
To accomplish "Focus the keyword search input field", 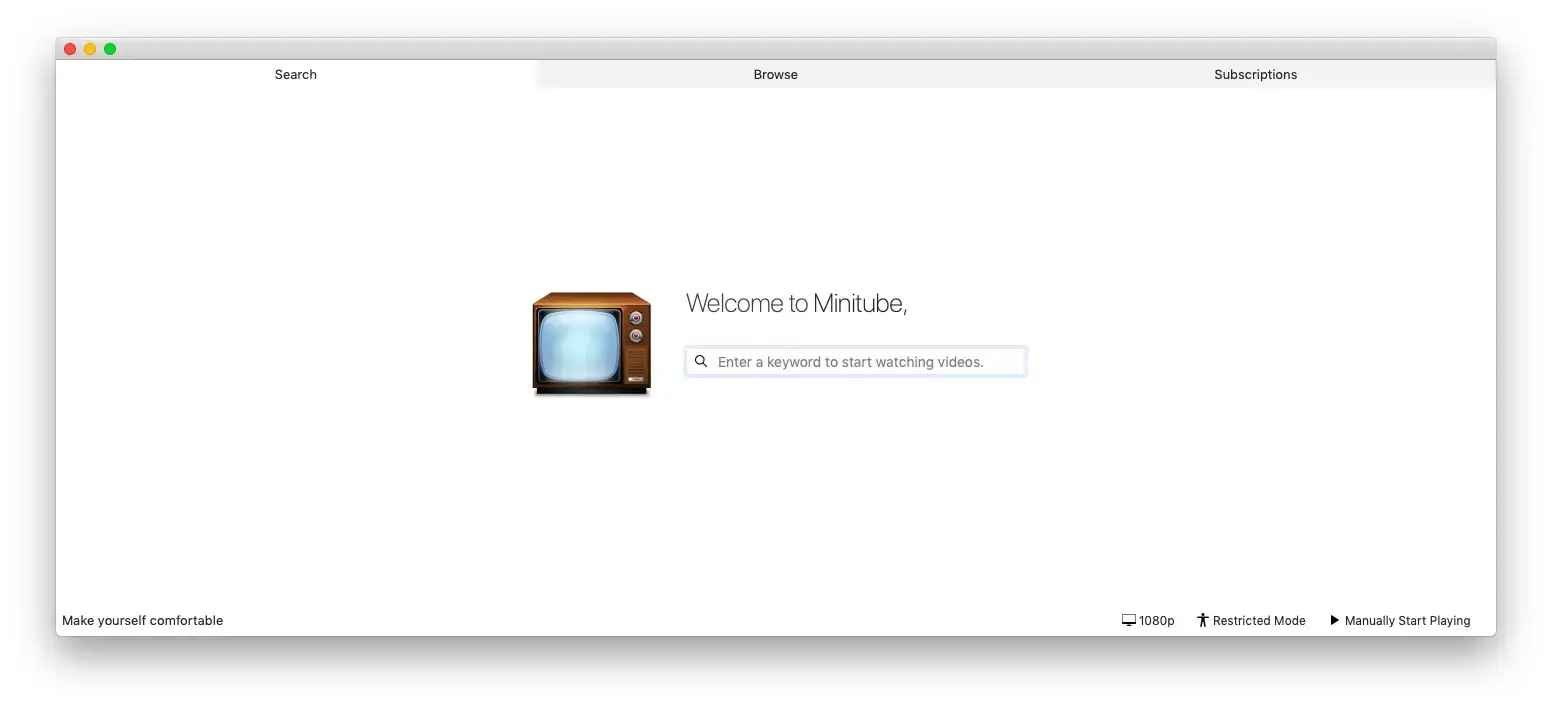I will coord(856,362).
